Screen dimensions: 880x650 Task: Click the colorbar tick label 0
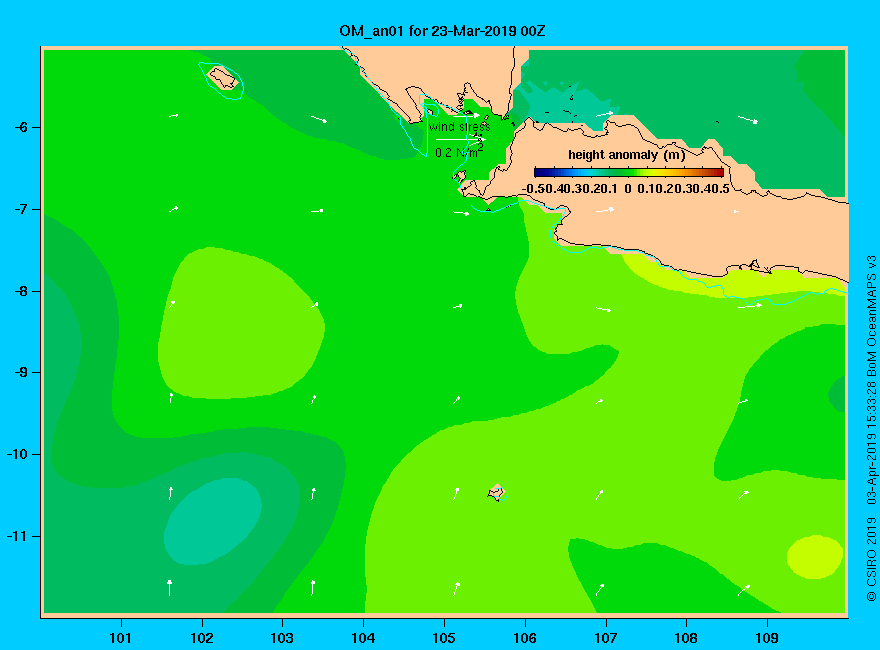(x=627, y=189)
